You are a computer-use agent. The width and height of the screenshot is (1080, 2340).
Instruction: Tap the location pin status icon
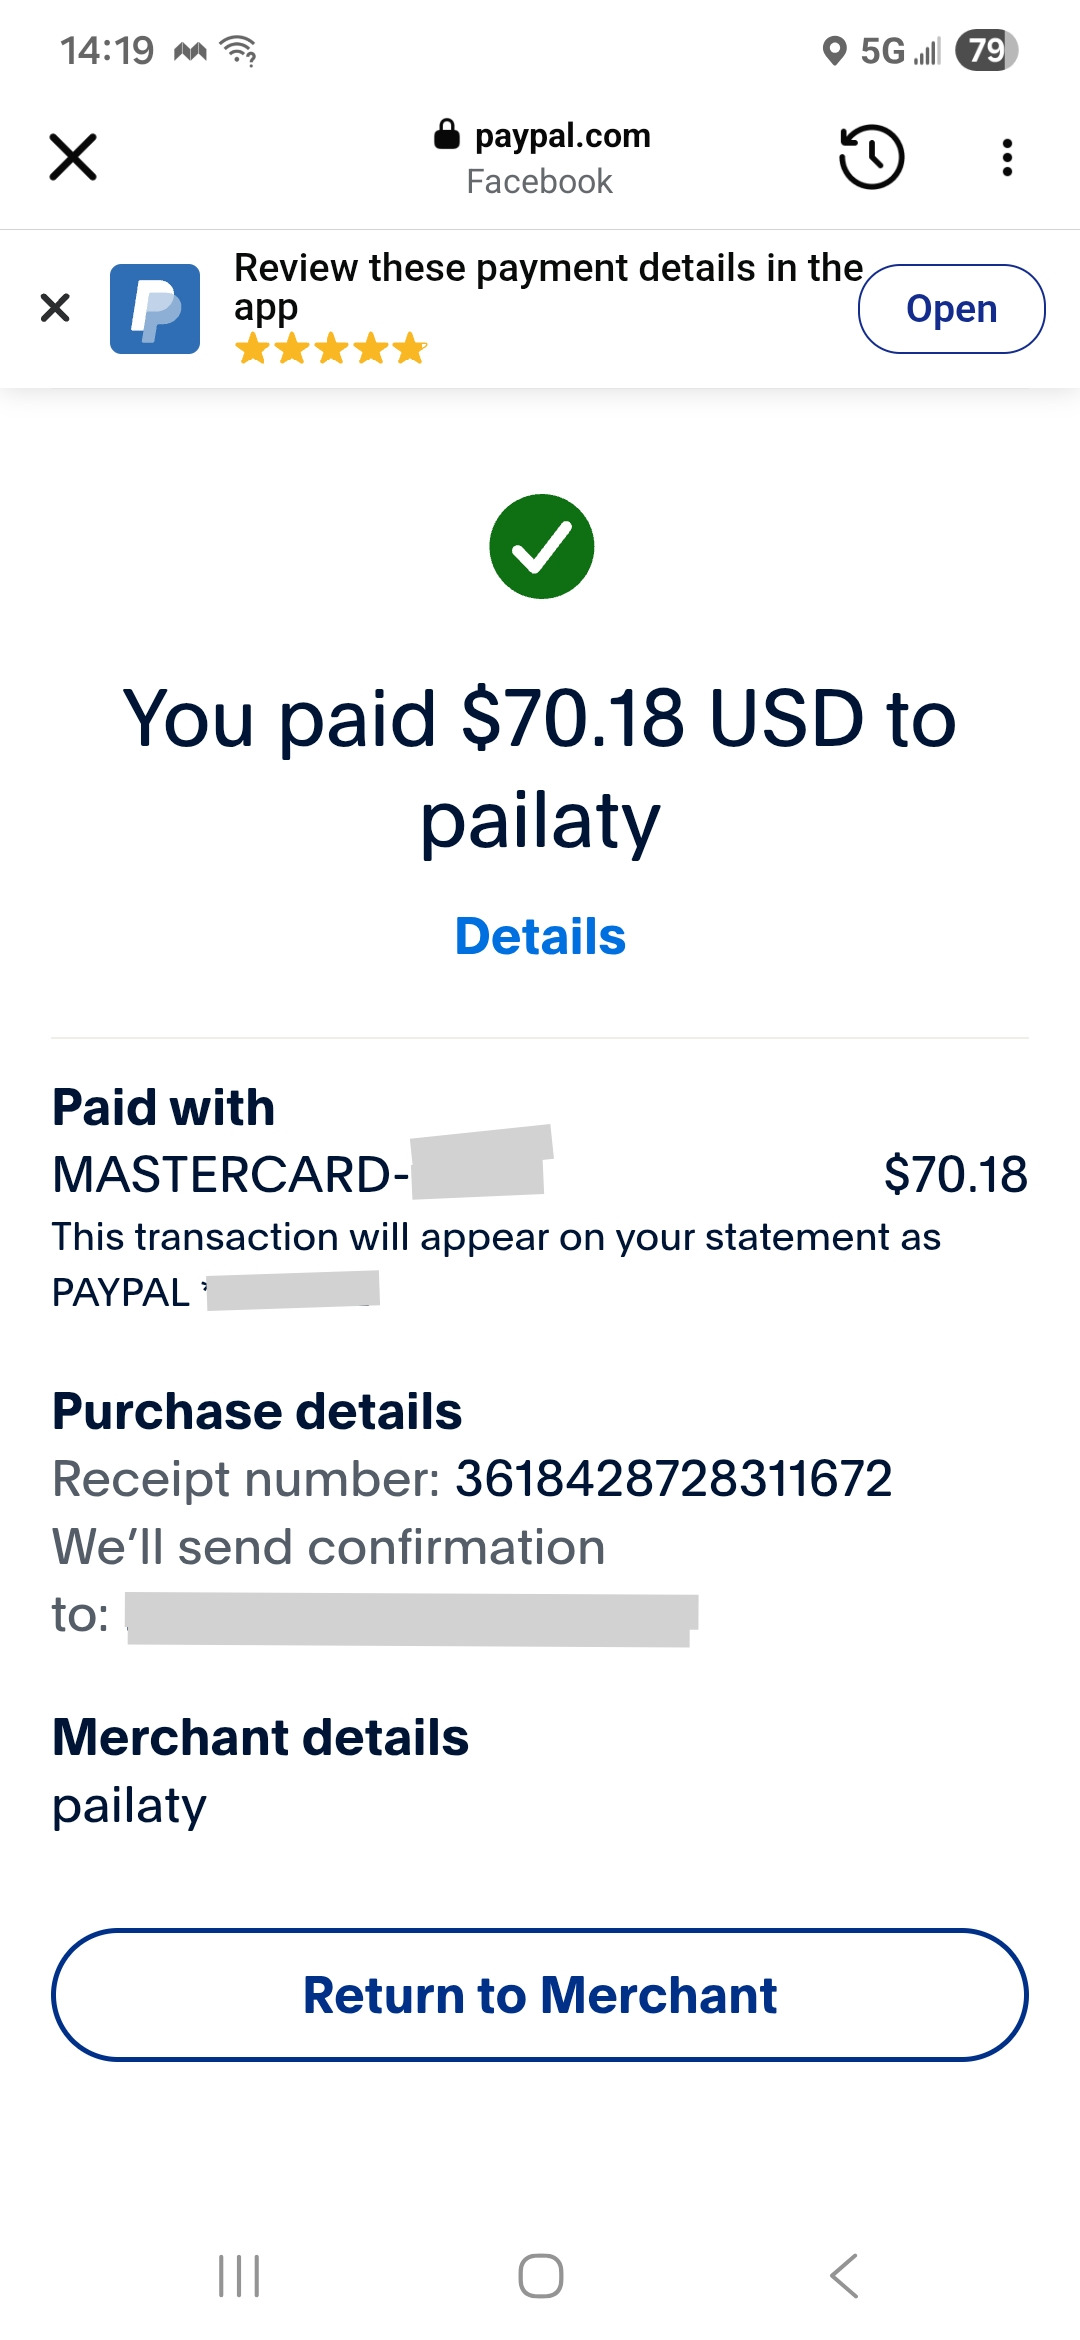click(833, 50)
